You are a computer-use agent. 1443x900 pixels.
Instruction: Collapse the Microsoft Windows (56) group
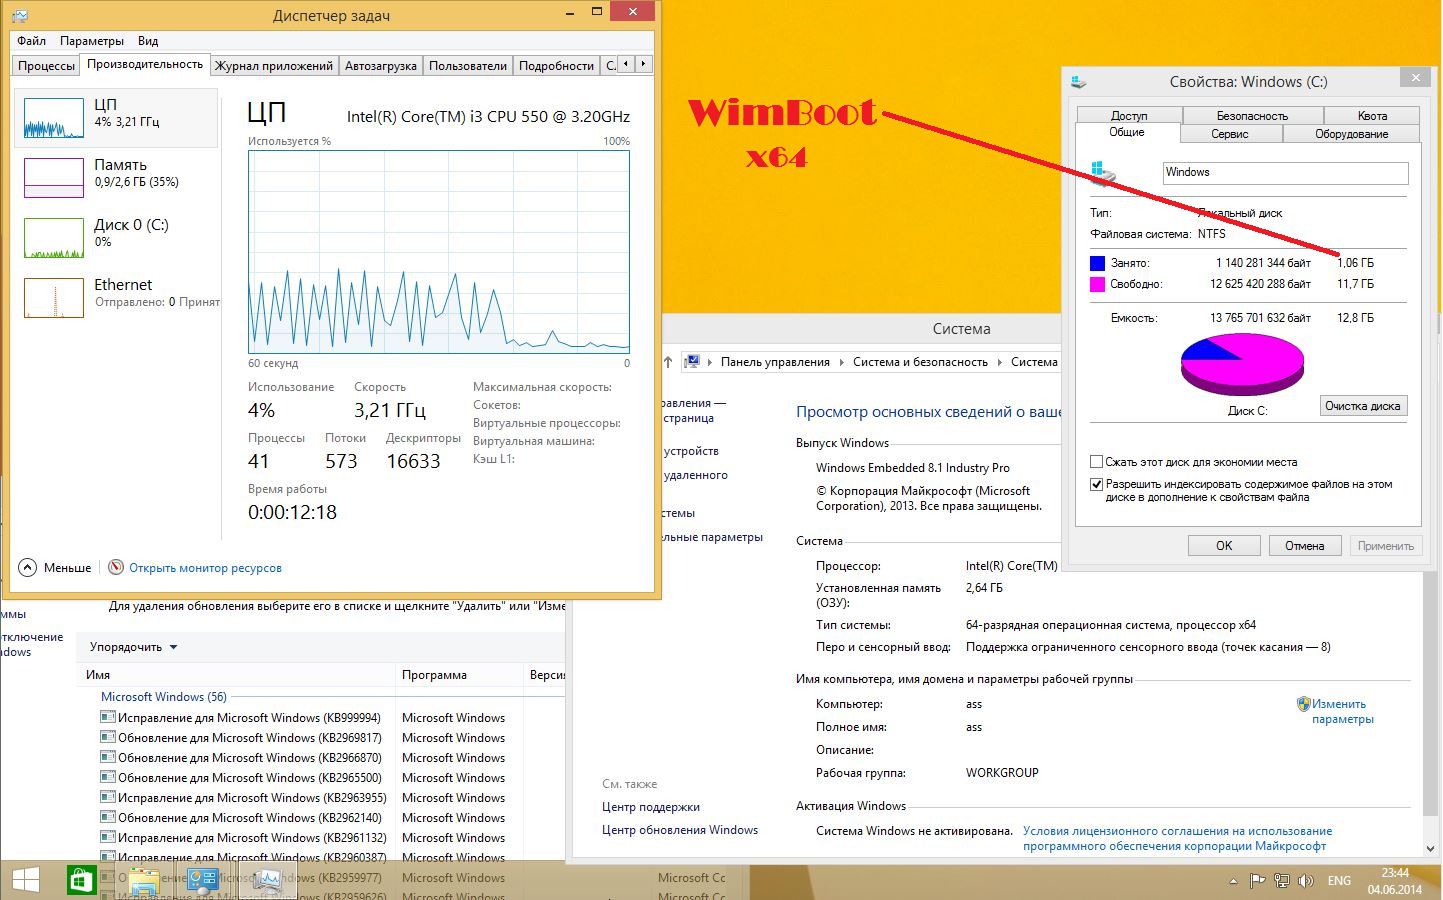point(163,696)
